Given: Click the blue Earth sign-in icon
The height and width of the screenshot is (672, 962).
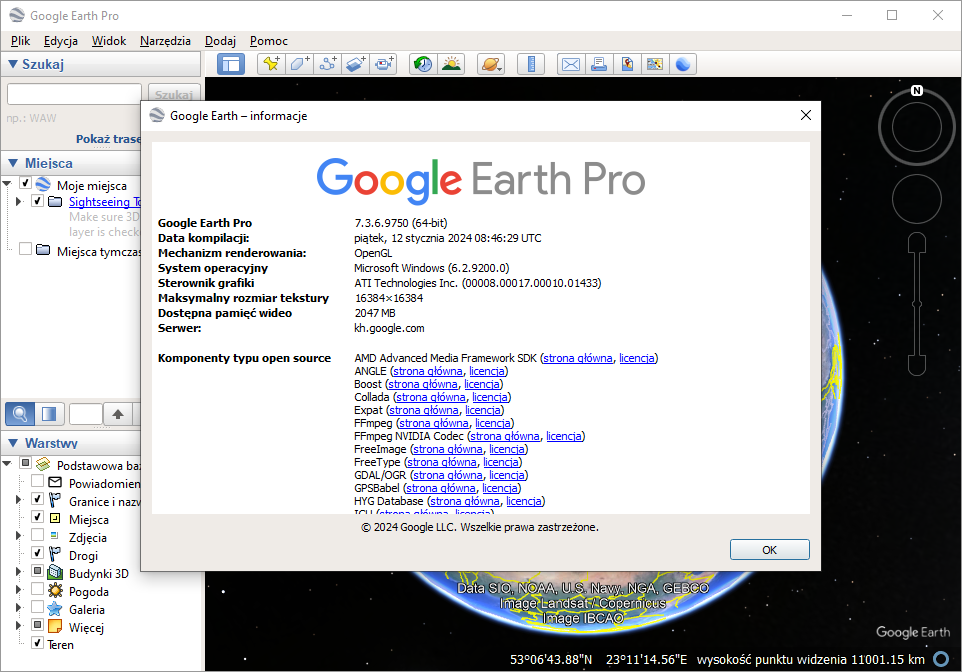Looking at the screenshot, I should [x=683, y=64].
